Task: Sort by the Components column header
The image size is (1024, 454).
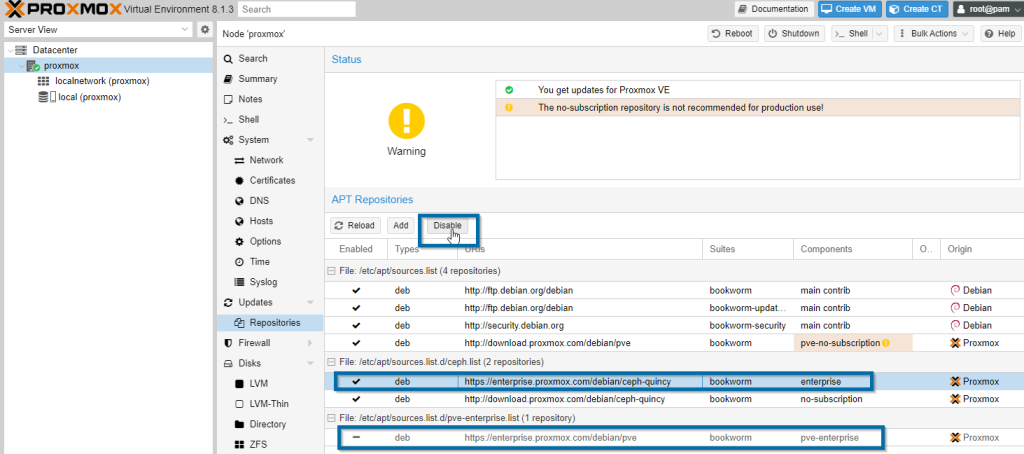Action: pos(853,249)
